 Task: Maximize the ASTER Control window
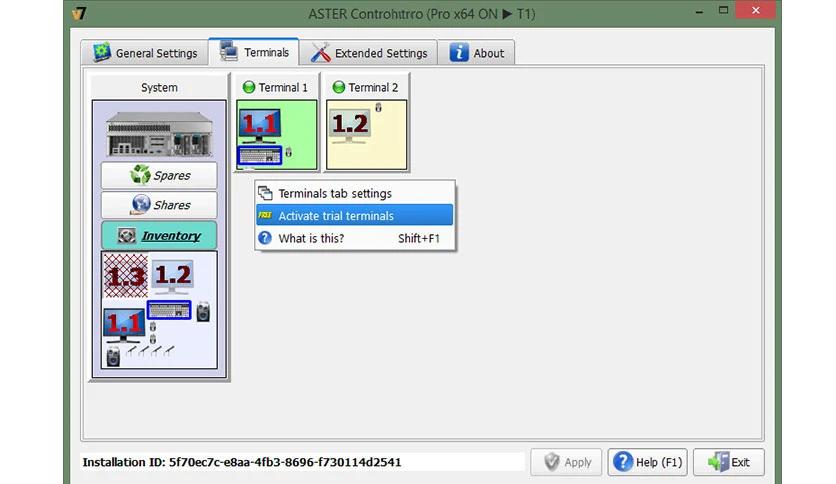point(723,10)
